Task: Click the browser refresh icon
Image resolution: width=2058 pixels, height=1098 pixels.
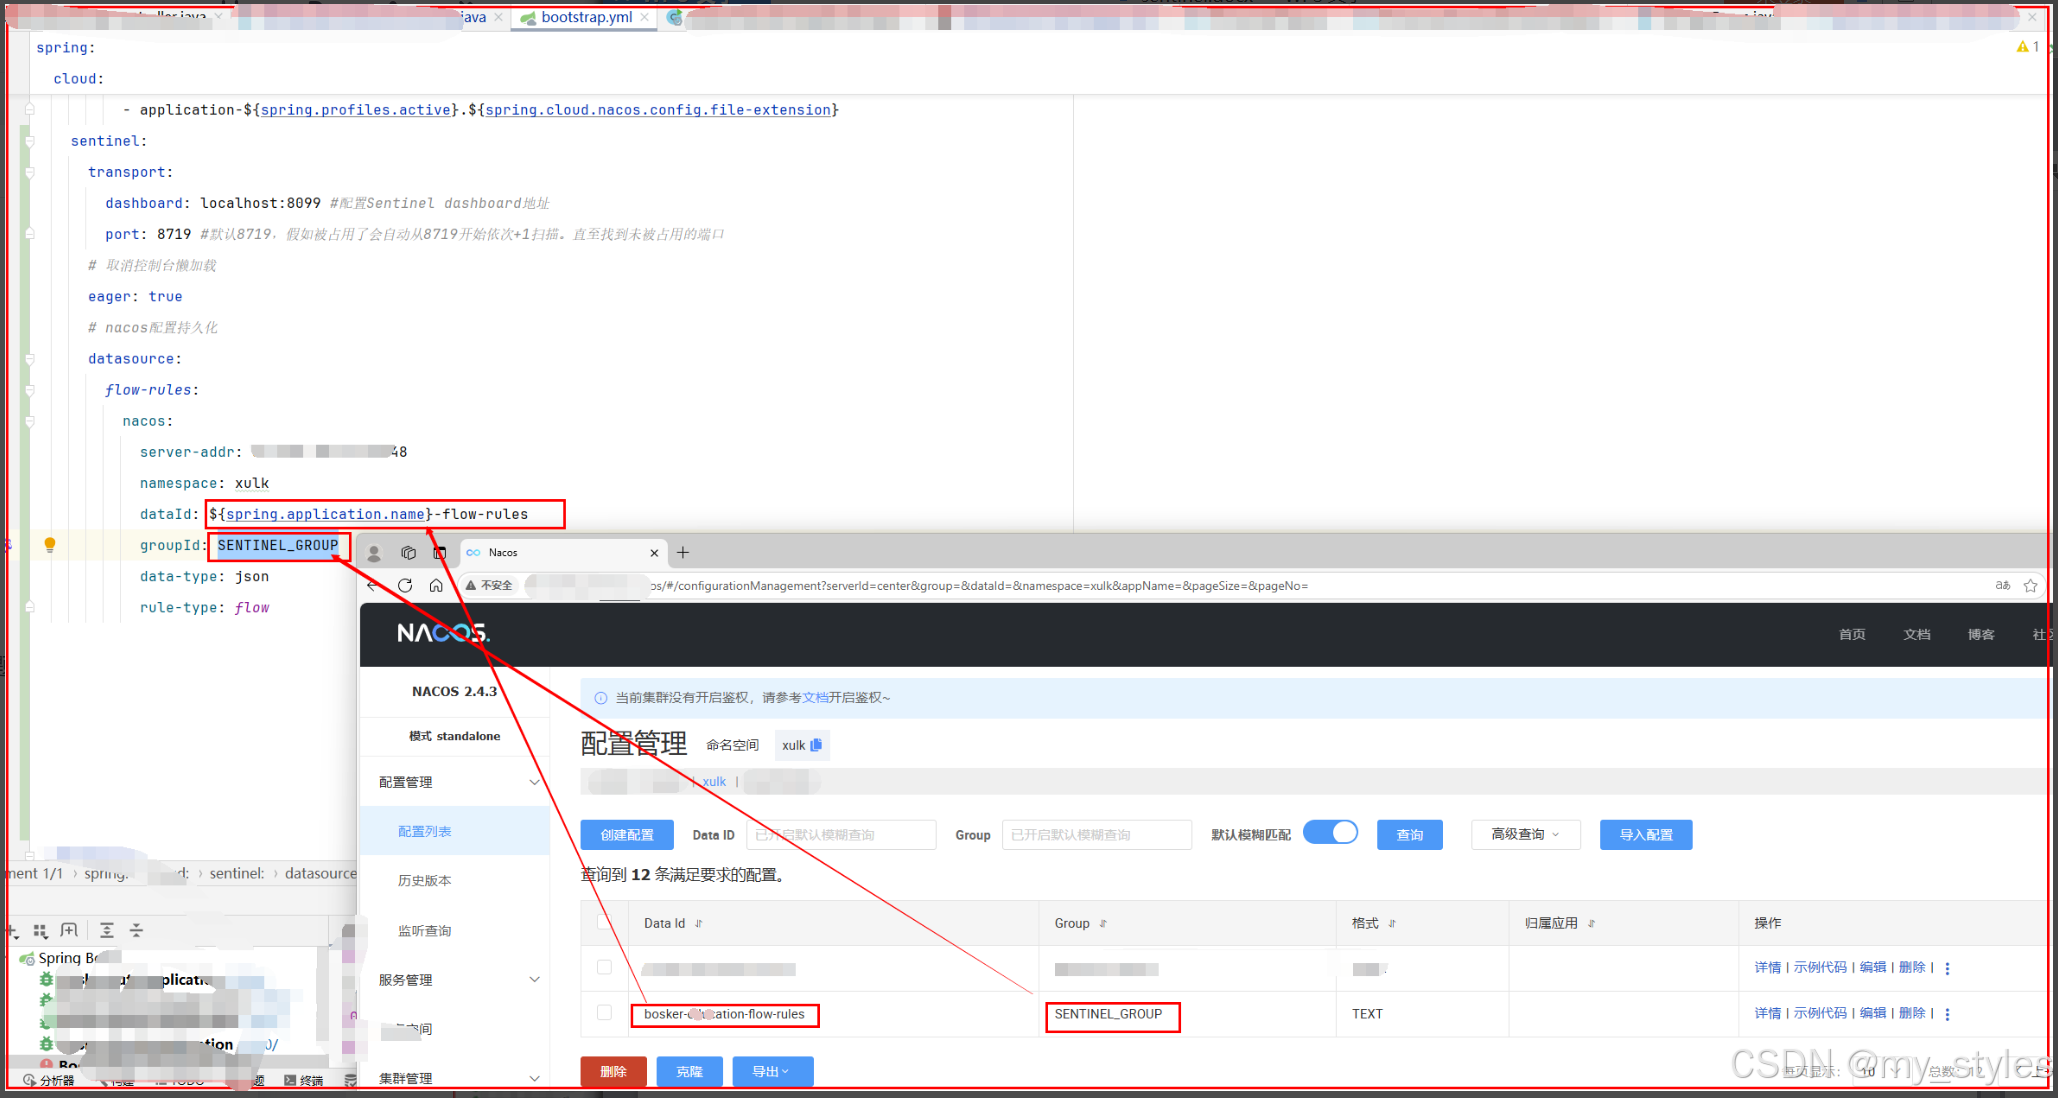Action: tap(405, 586)
